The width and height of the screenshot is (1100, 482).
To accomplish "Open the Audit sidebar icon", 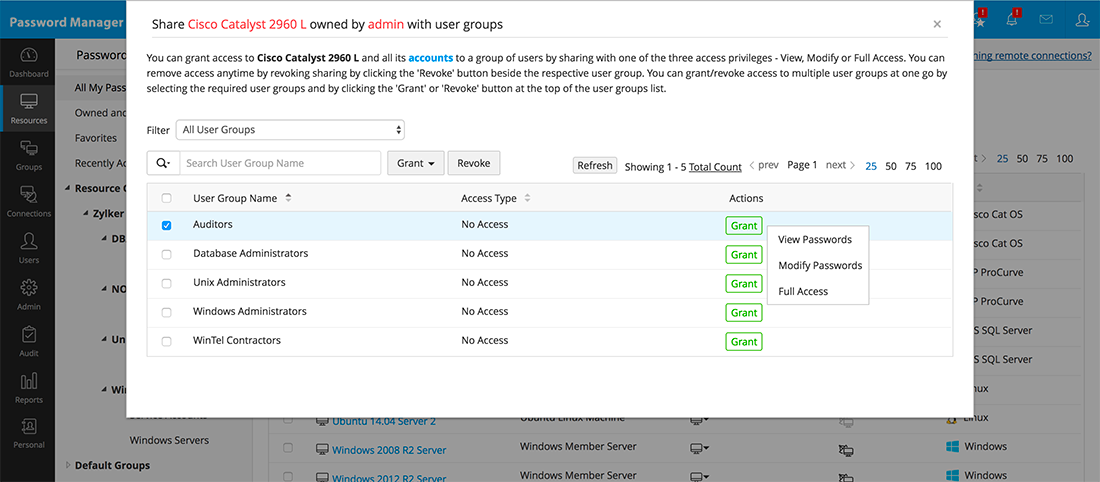I will click(29, 340).
